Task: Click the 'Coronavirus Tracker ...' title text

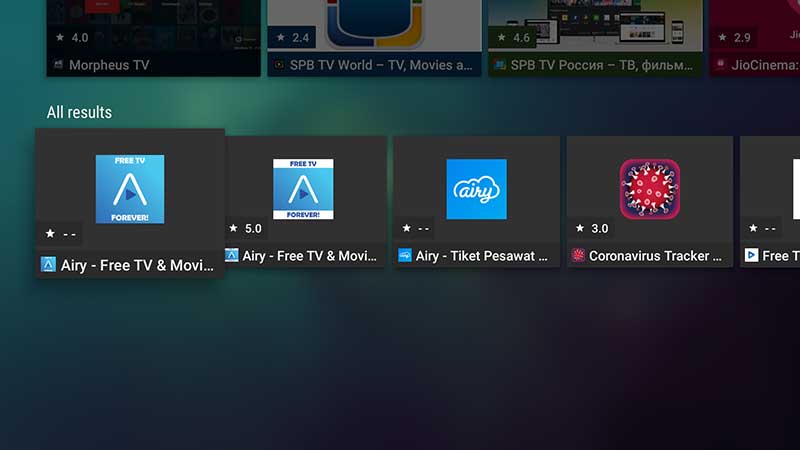Action: (x=656, y=256)
